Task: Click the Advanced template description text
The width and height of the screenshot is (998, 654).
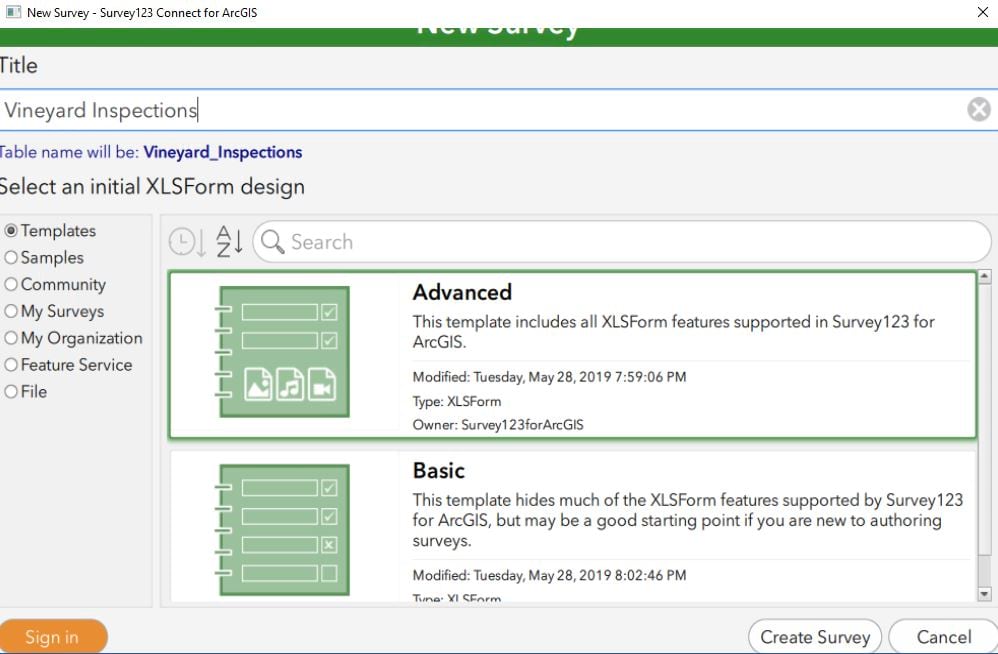Action: click(x=673, y=331)
